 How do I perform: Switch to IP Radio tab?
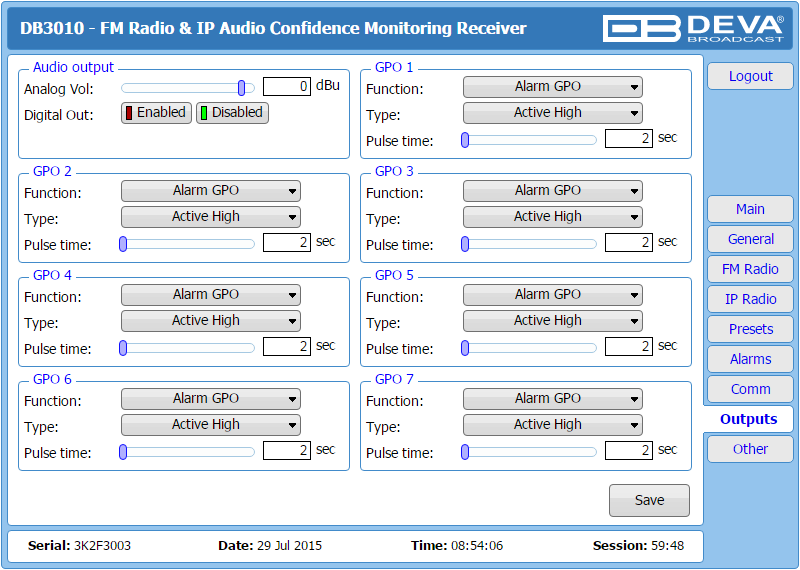750,300
